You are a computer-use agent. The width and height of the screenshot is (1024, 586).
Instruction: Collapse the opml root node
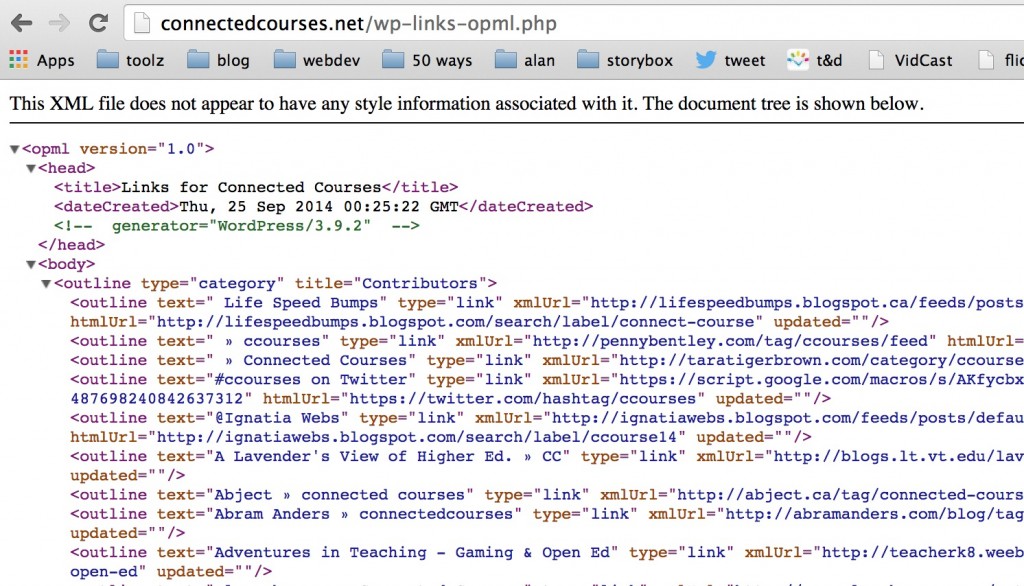pos(13,147)
